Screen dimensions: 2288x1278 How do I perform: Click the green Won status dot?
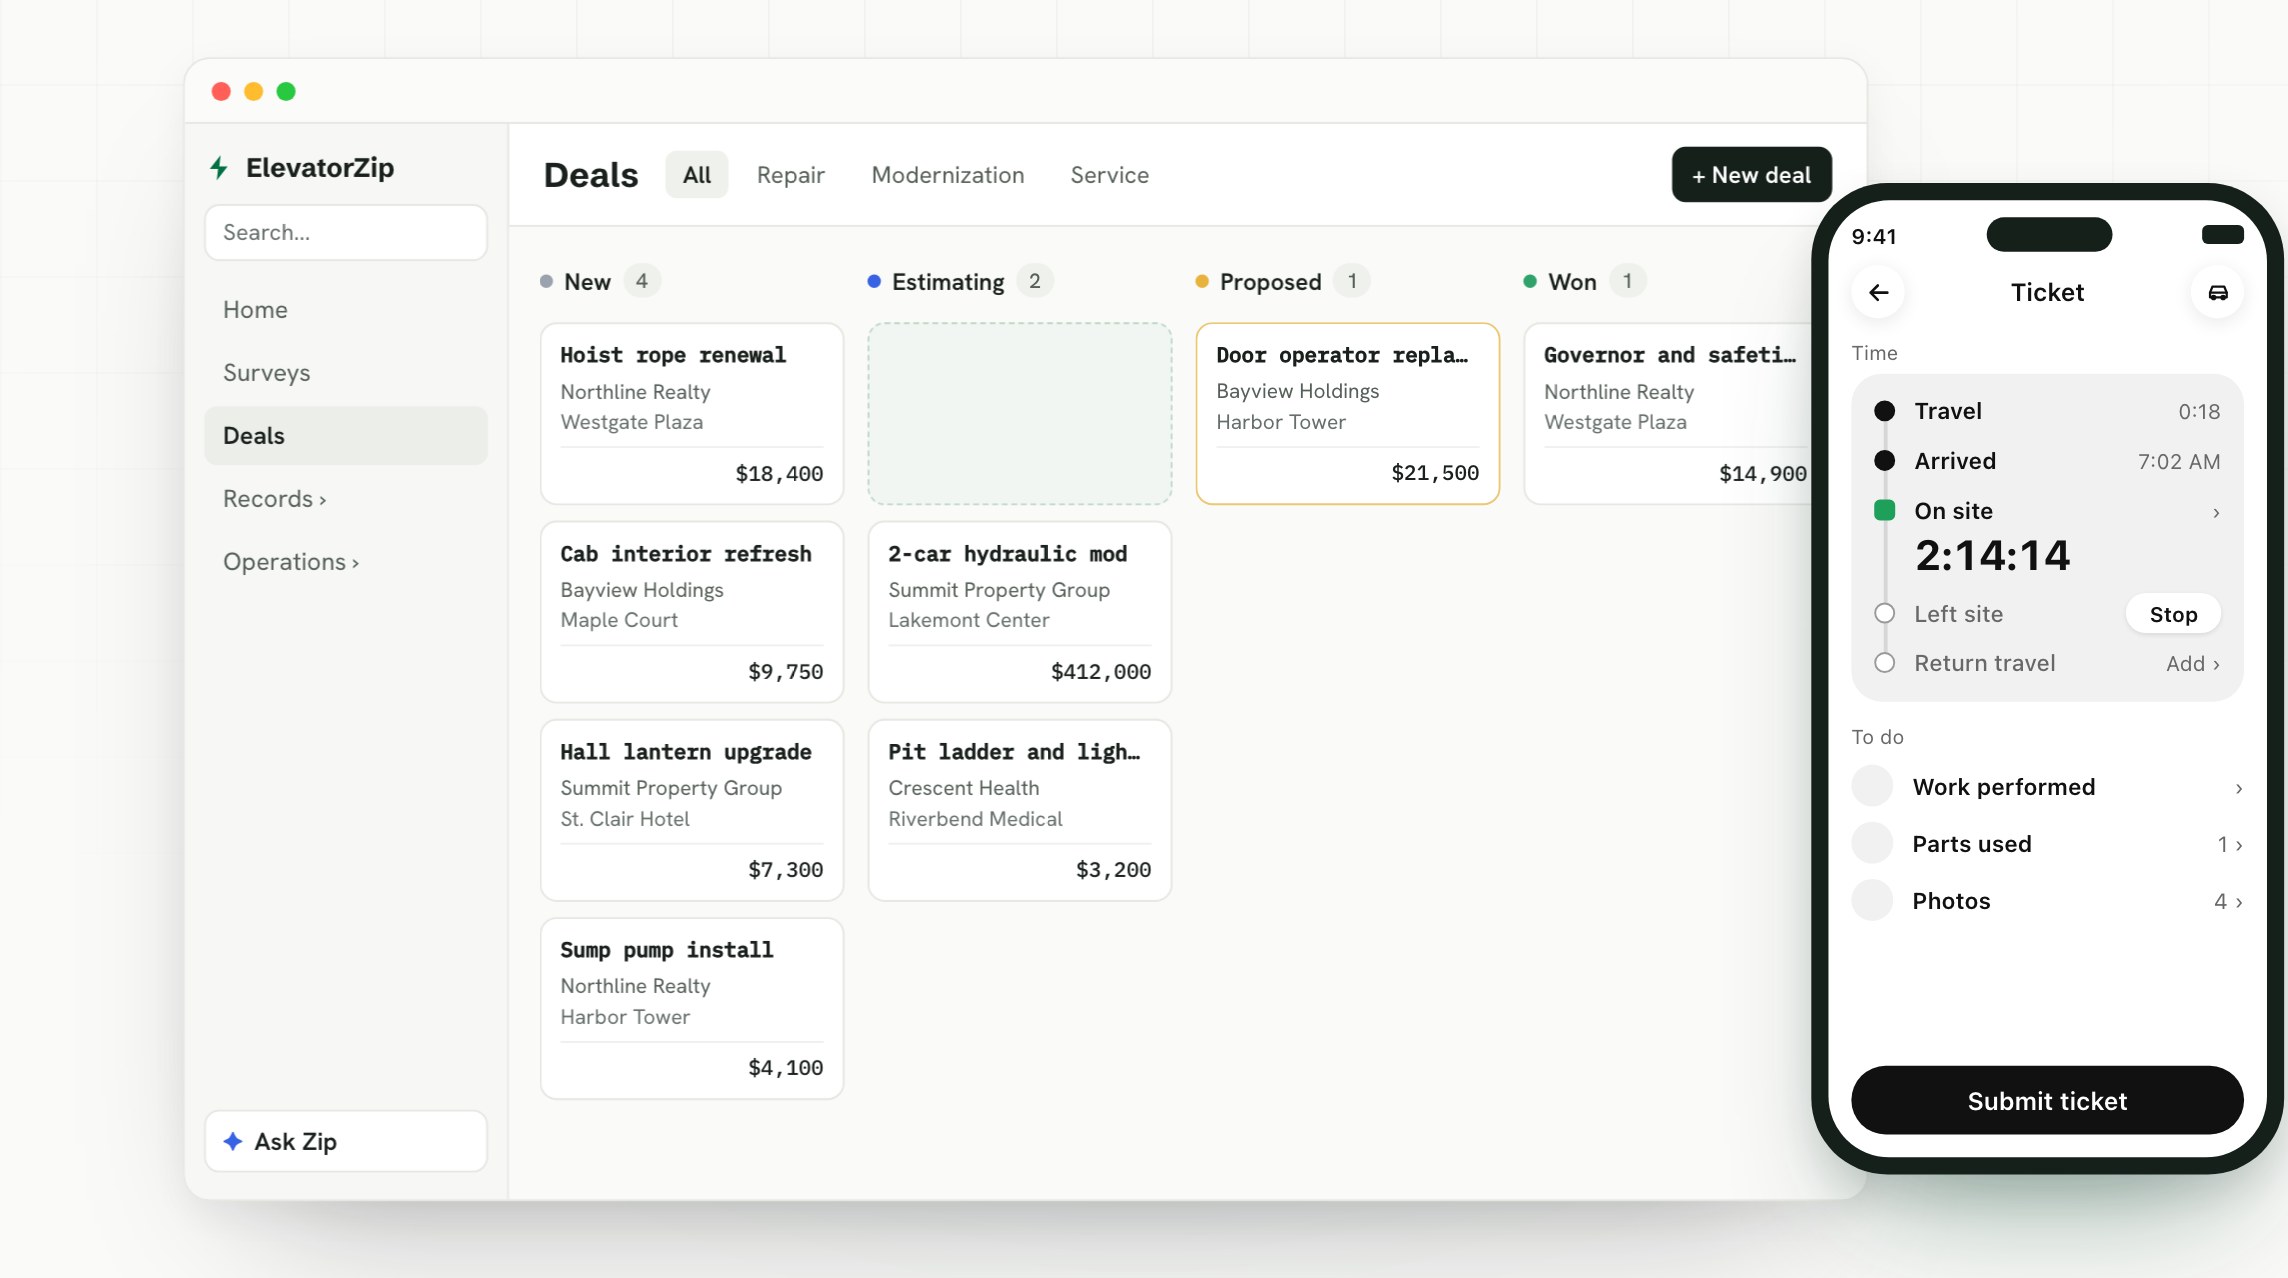(x=1530, y=282)
